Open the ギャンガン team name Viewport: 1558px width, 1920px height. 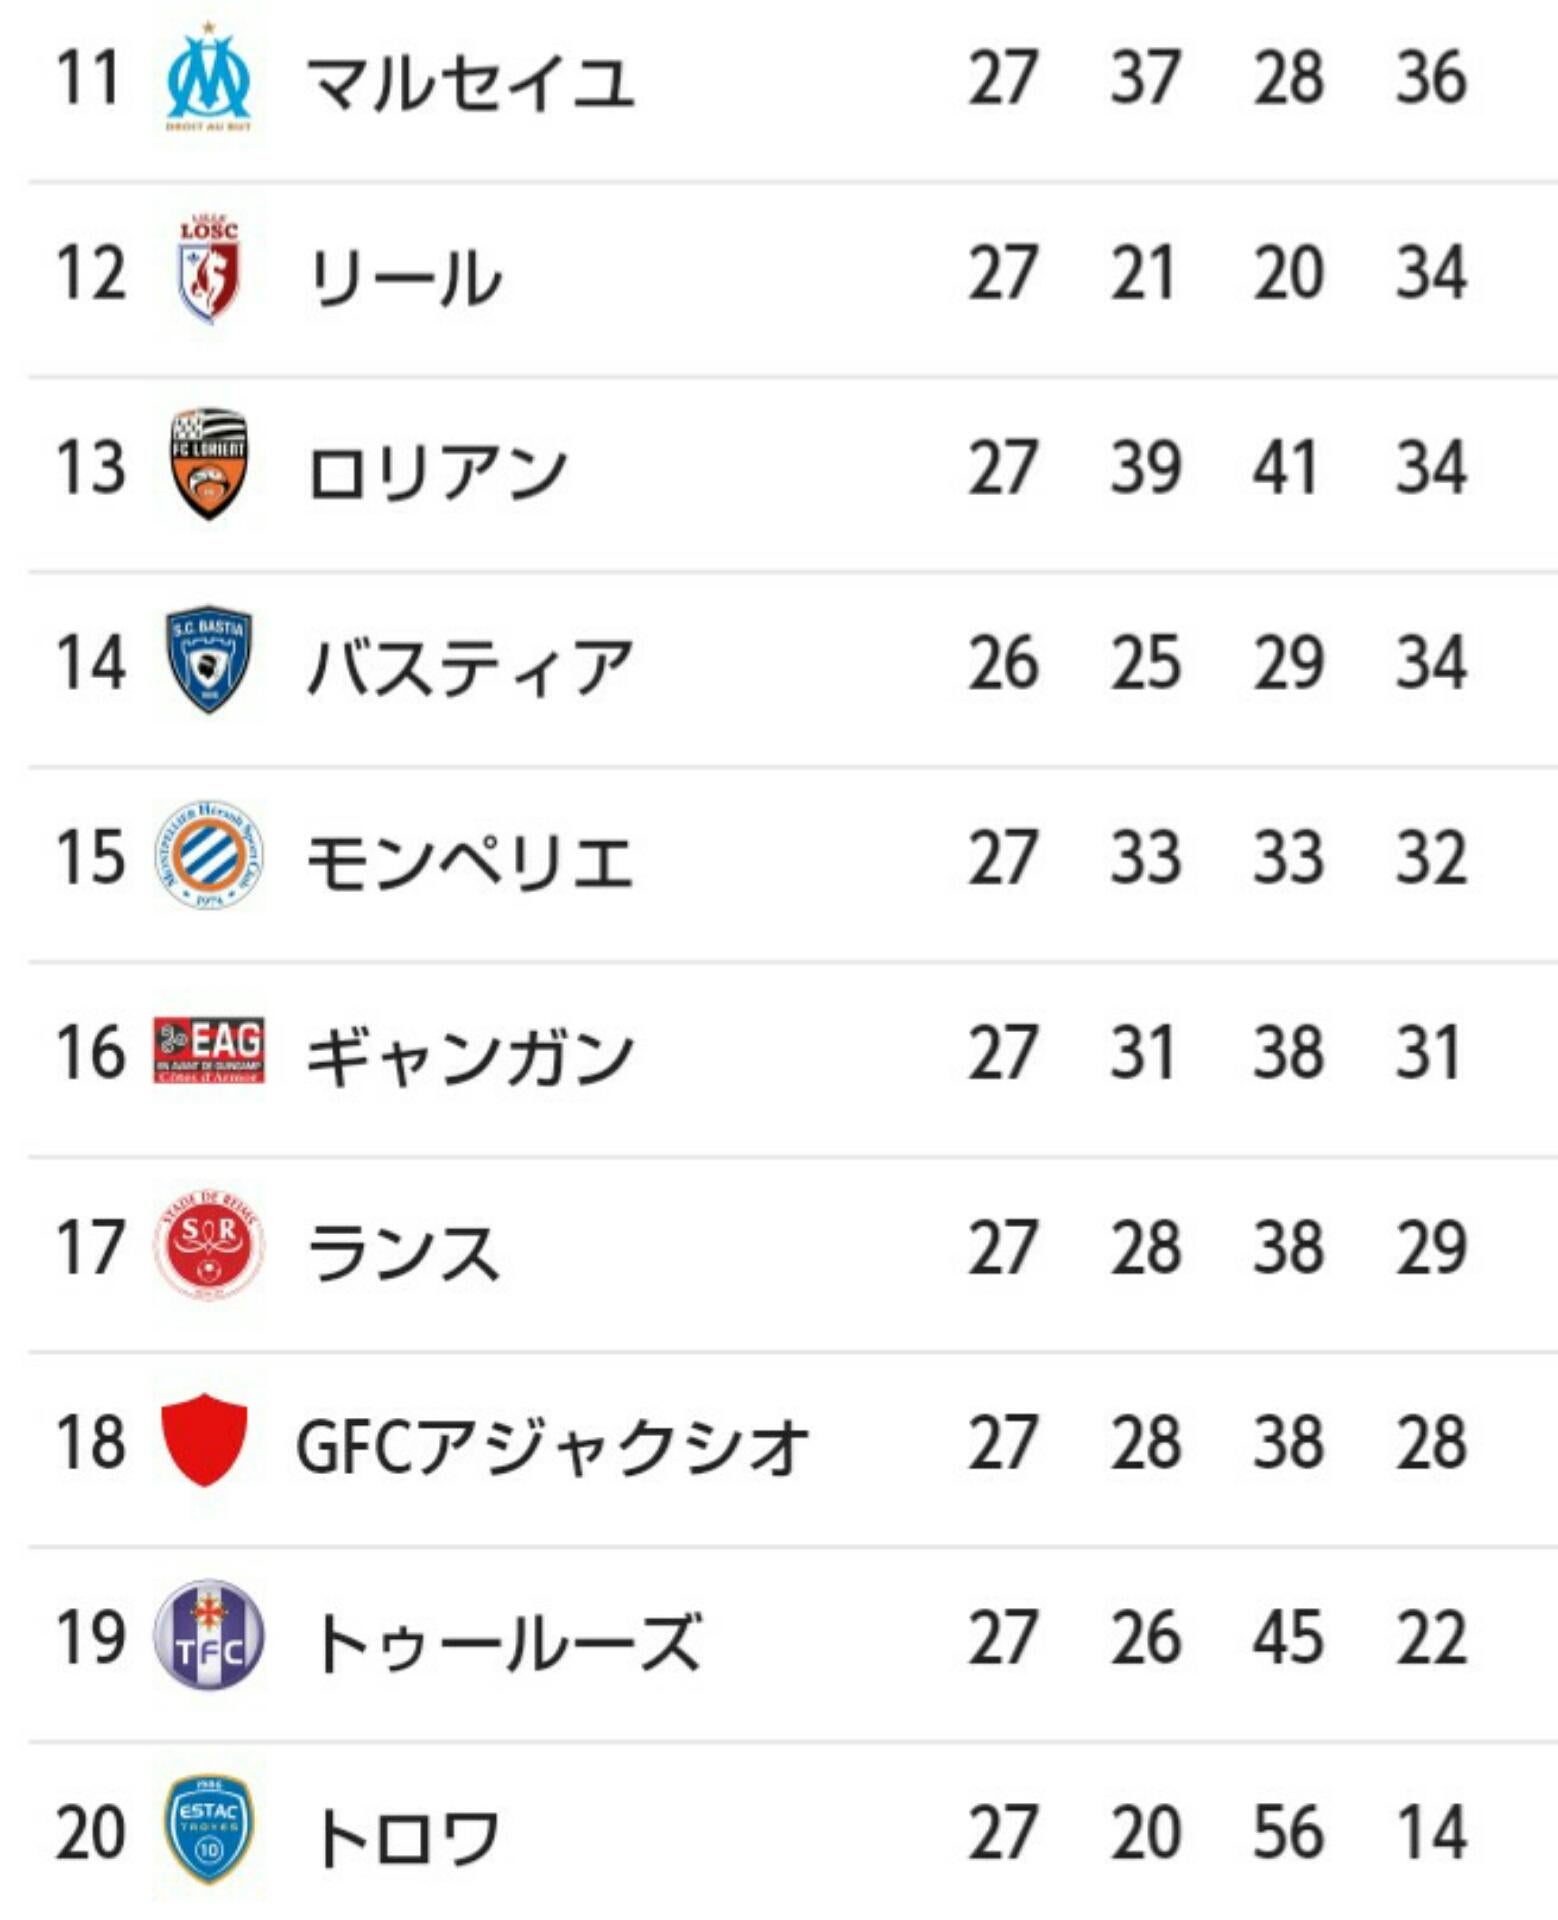coord(470,1056)
